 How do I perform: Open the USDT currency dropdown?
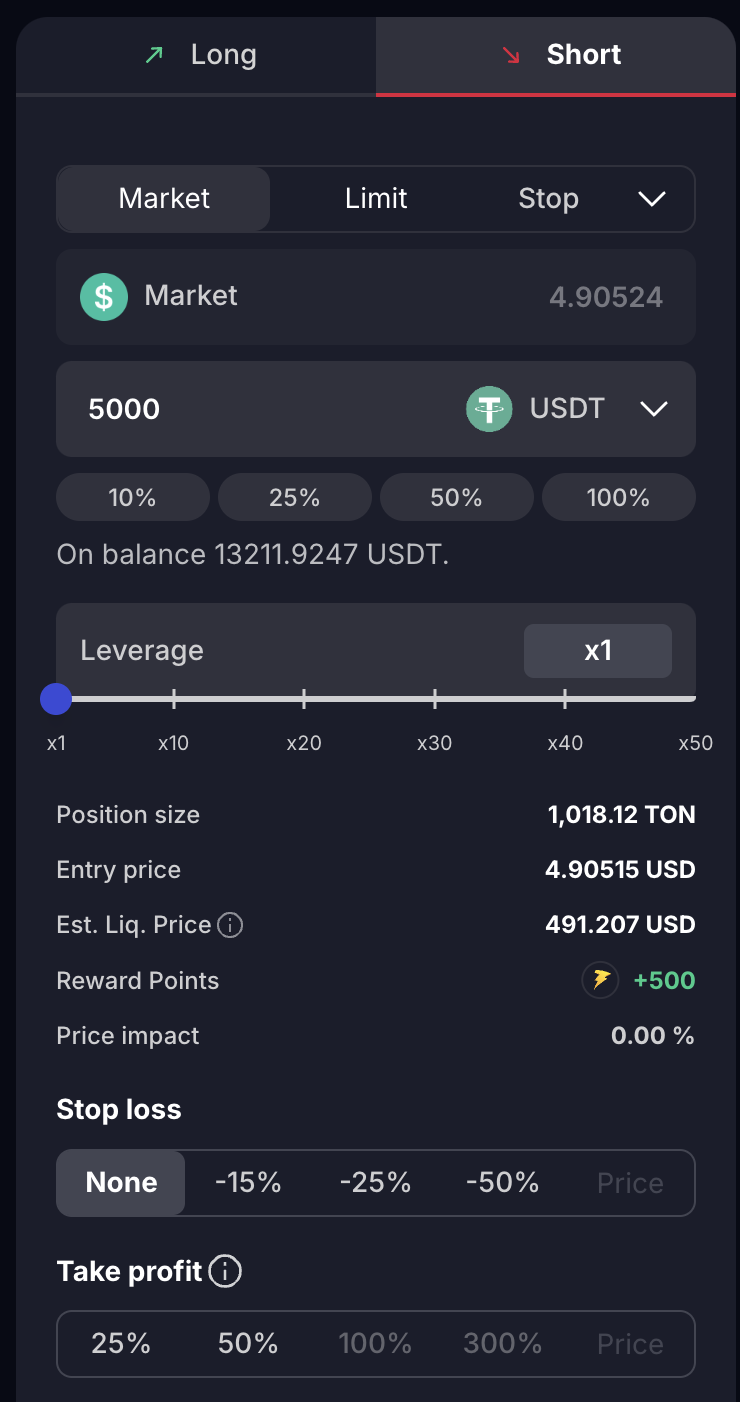pyautogui.click(x=653, y=409)
